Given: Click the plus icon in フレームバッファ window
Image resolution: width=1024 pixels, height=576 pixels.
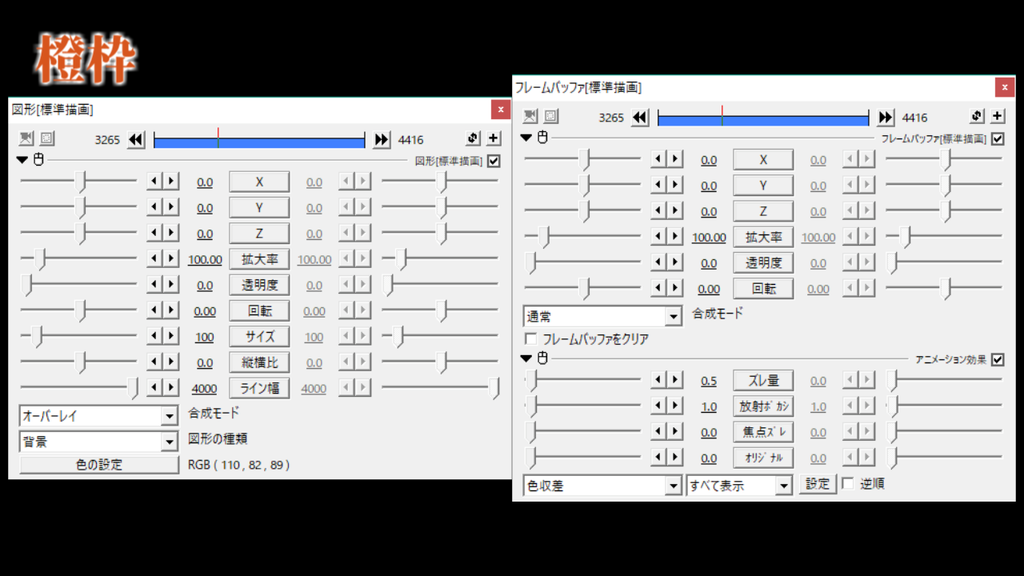Looking at the screenshot, I should pyautogui.click(x=996, y=117).
